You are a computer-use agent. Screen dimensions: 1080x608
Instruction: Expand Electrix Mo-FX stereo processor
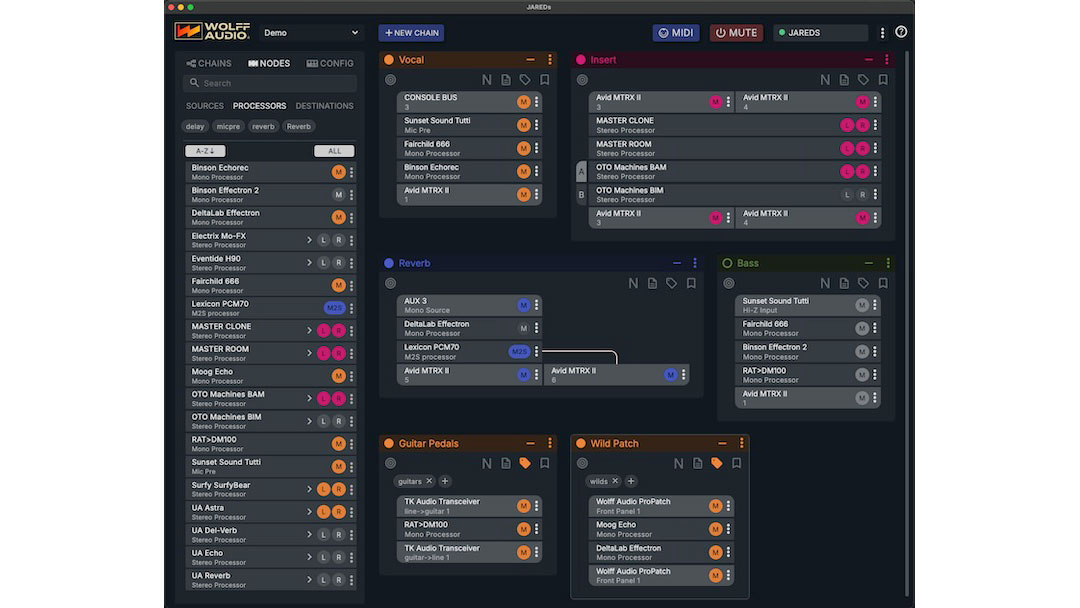coord(309,240)
